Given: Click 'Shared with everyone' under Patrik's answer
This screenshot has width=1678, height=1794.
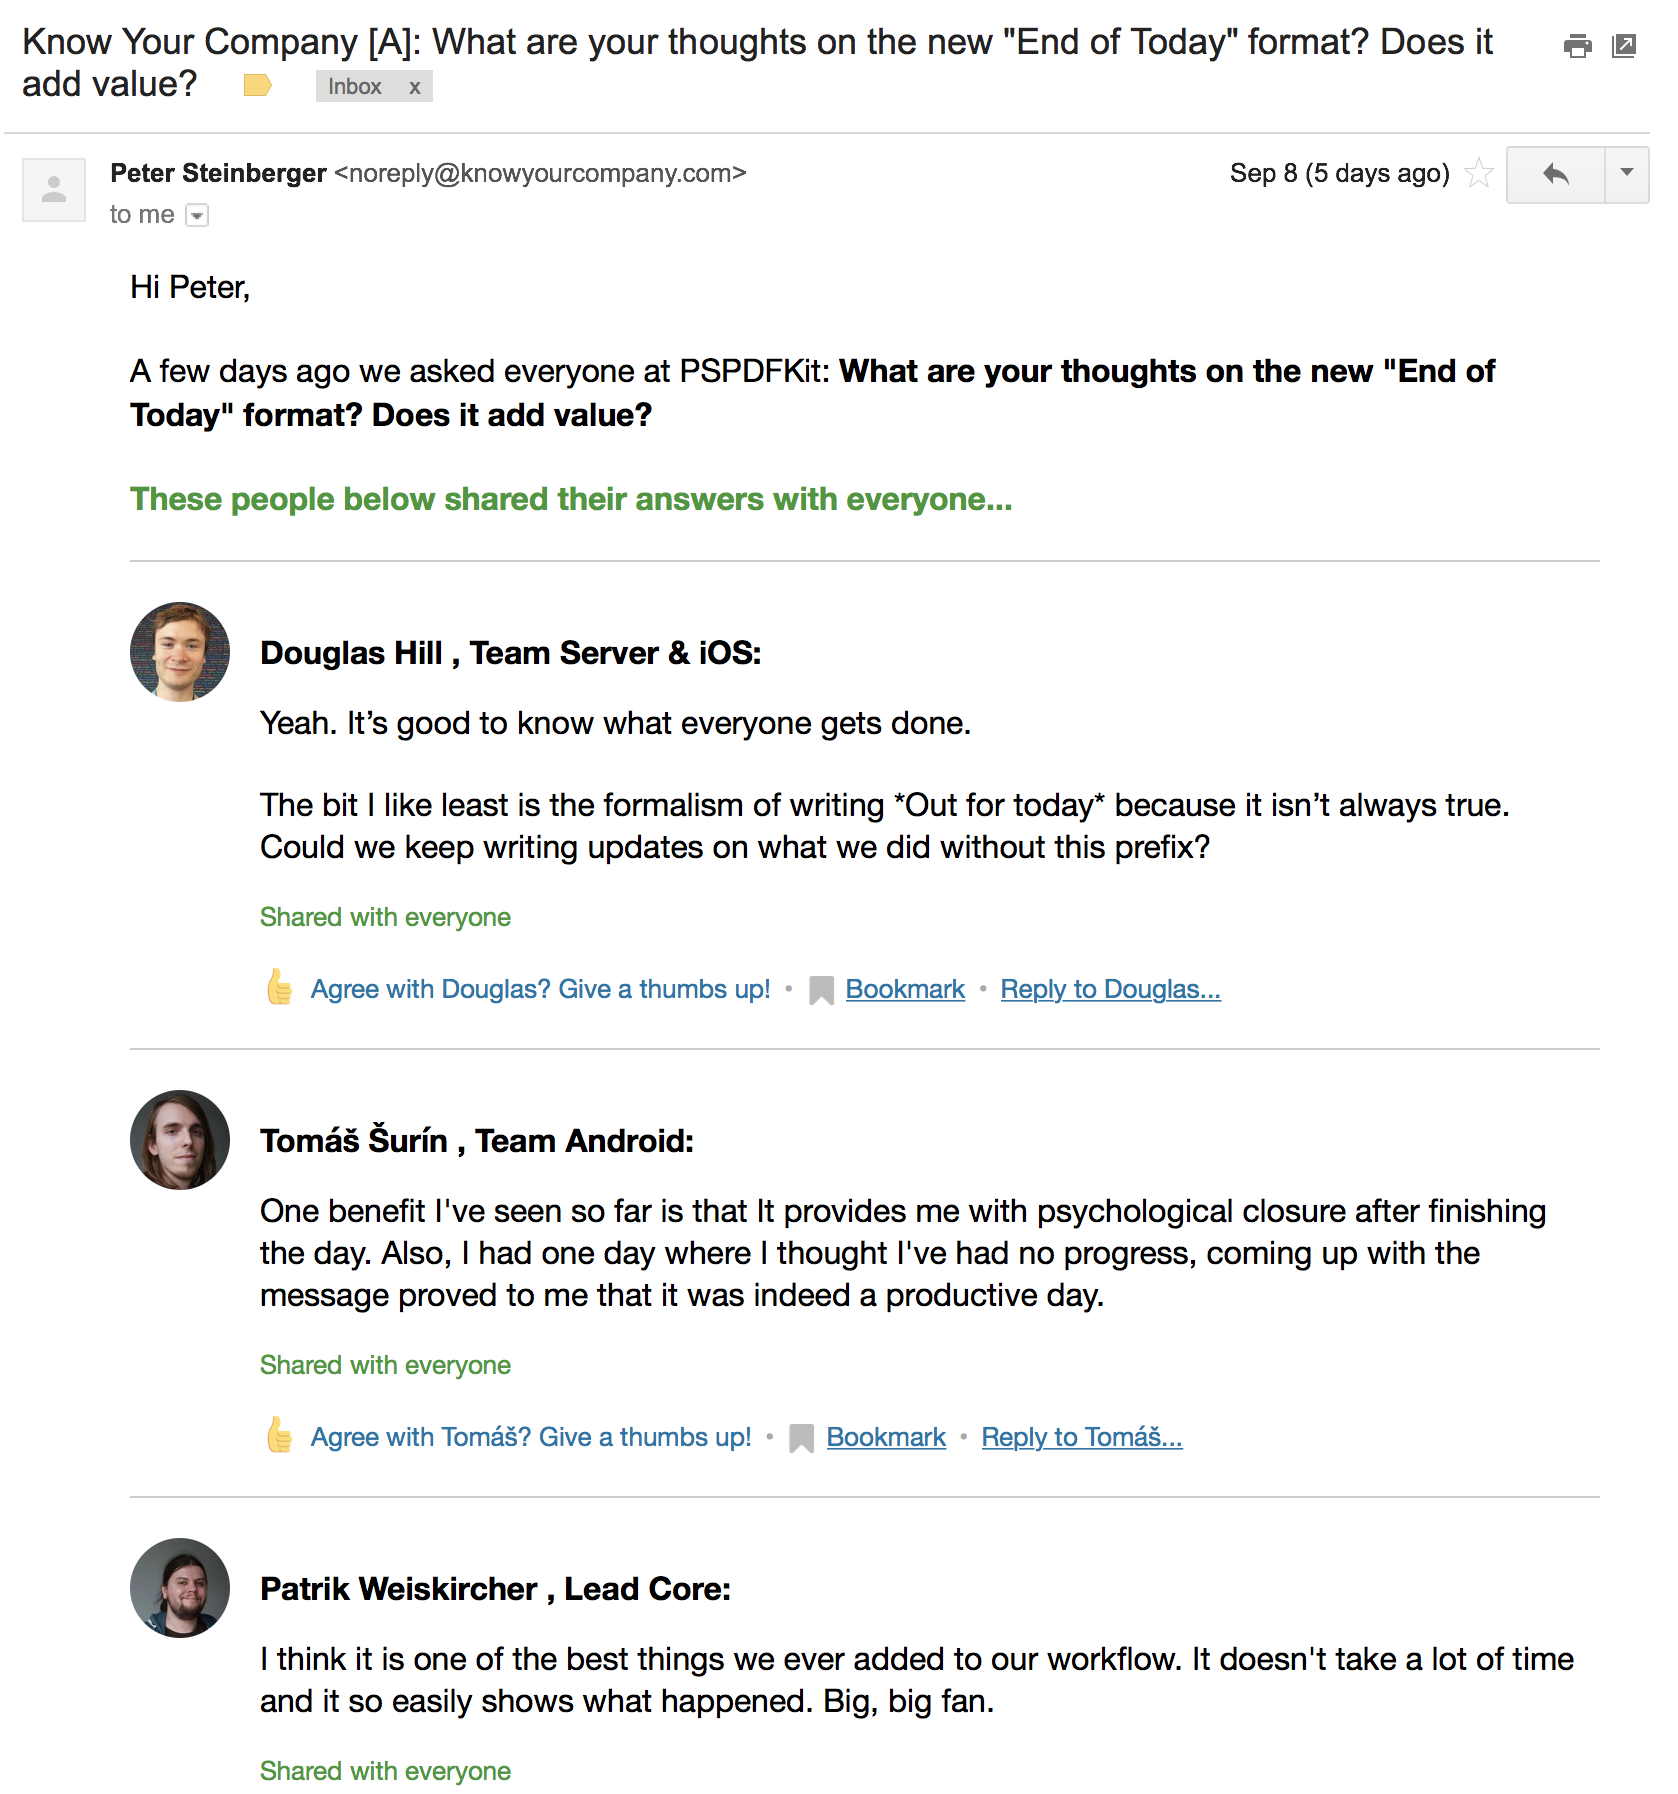Looking at the screenshot, I should (384, 1770).
